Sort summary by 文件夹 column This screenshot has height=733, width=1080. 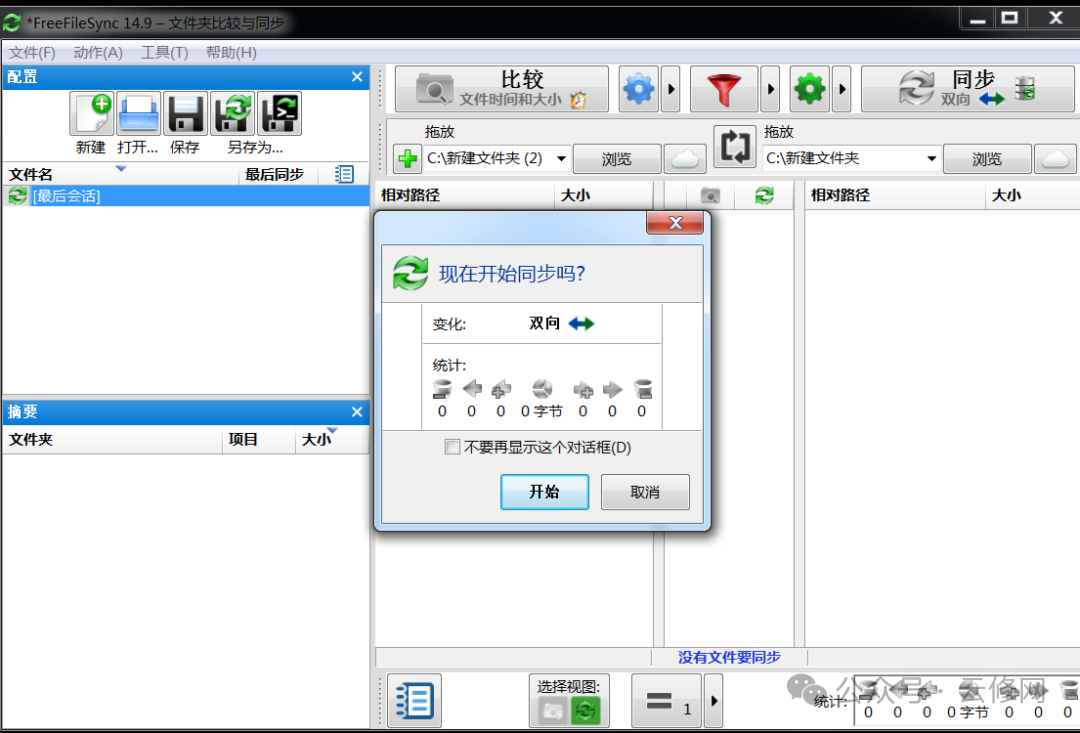(112, 440)
